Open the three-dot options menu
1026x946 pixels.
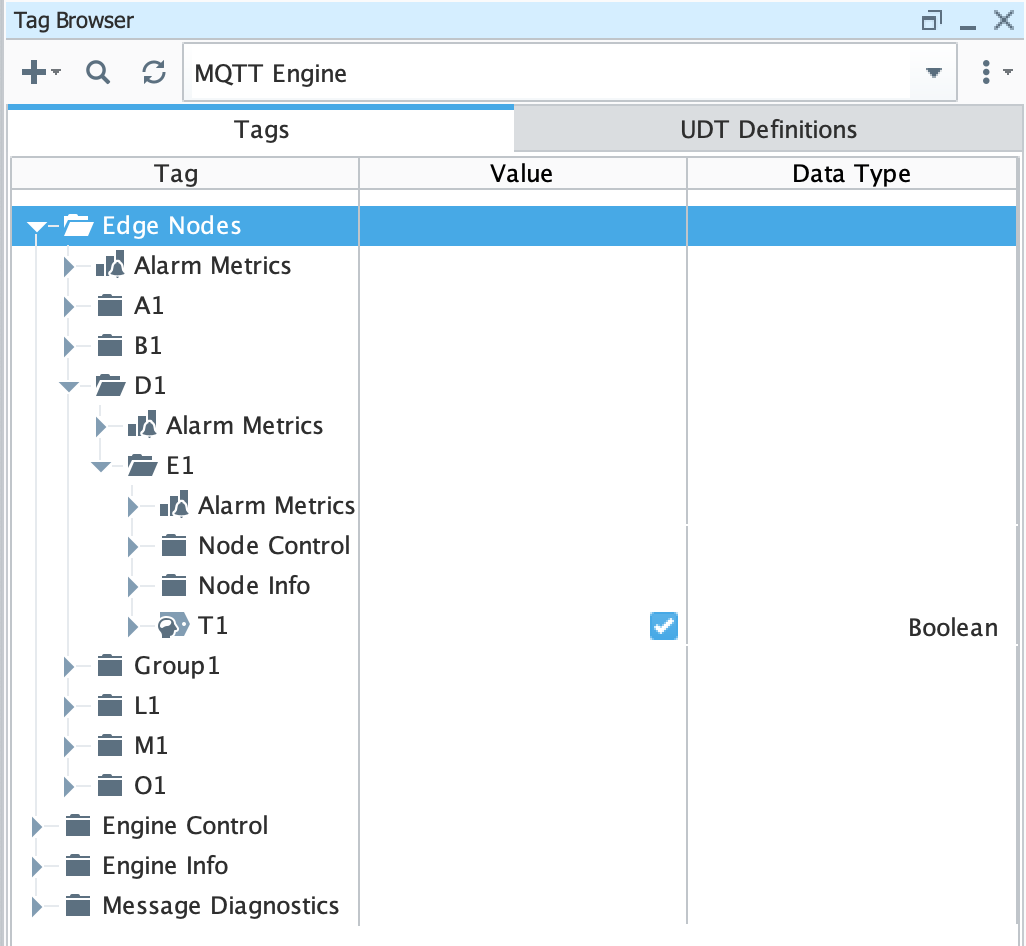[x=987, y=73]
